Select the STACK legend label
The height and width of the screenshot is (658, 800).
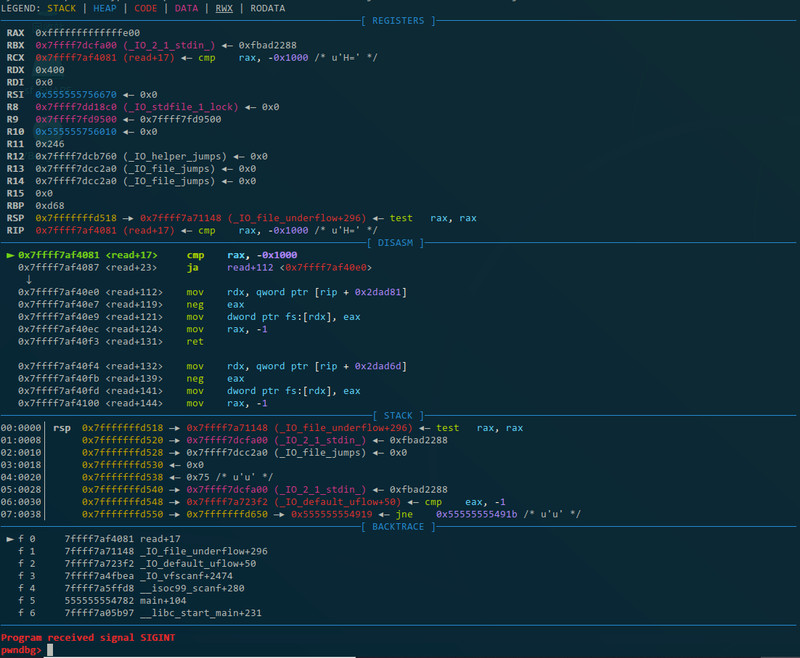point(61,8)
